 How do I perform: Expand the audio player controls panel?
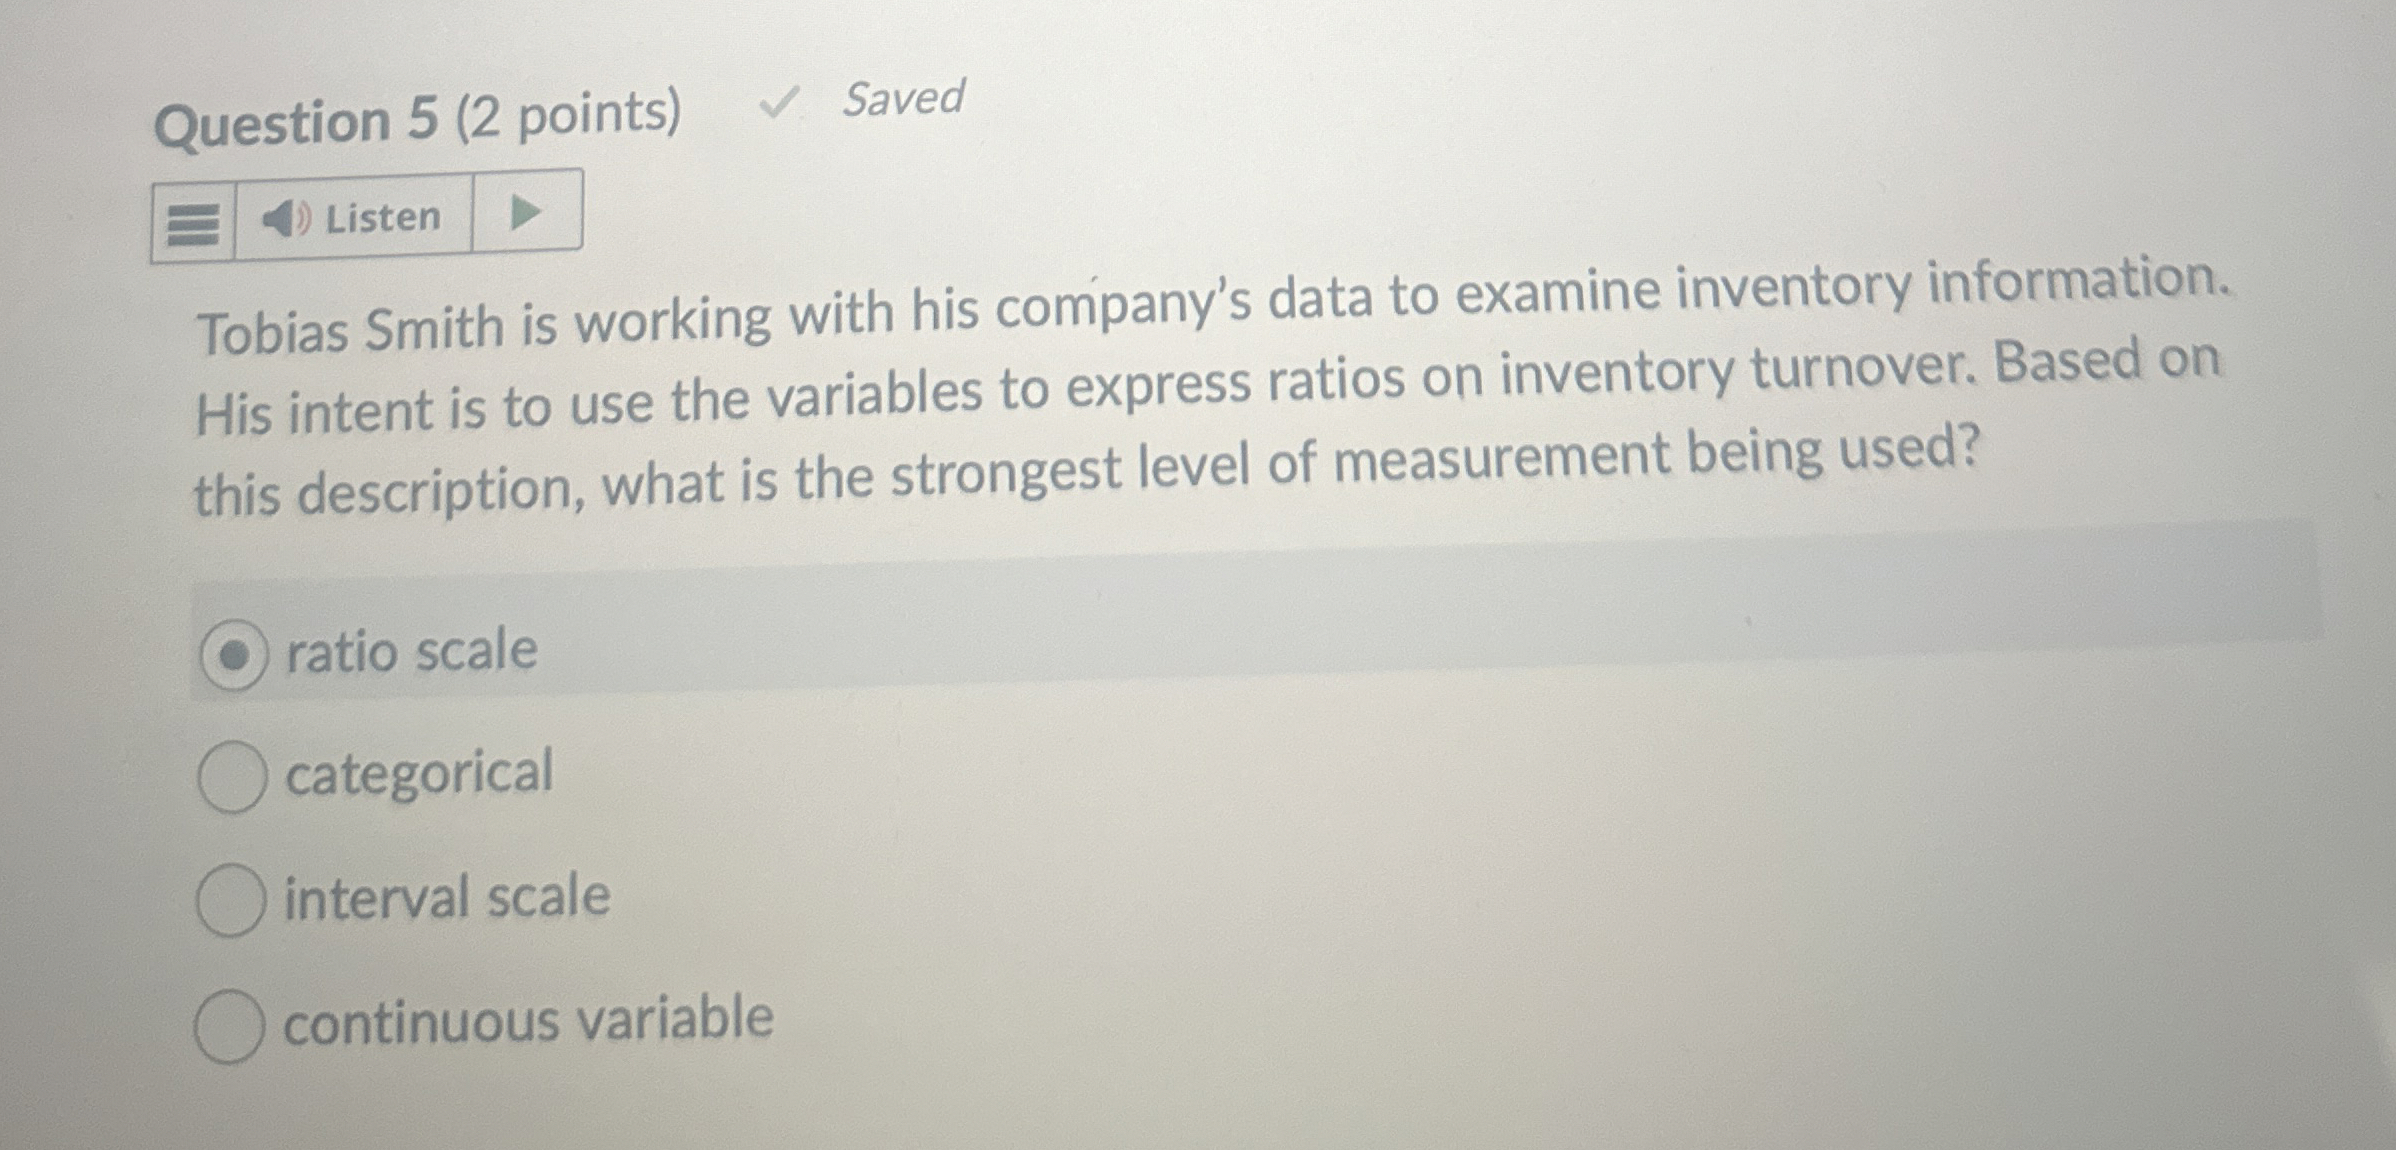point(526,214)
